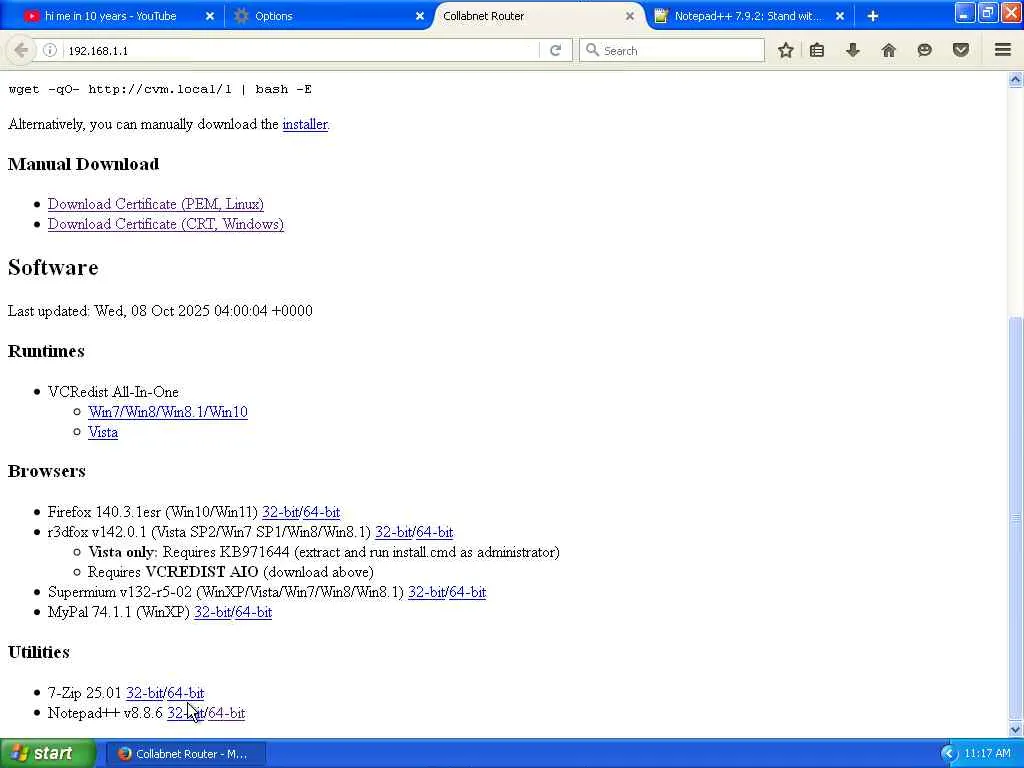This screenshot has height=768, width=1024.
Task: Expand hidden system tray icons
Action: (x=949, y=754)
